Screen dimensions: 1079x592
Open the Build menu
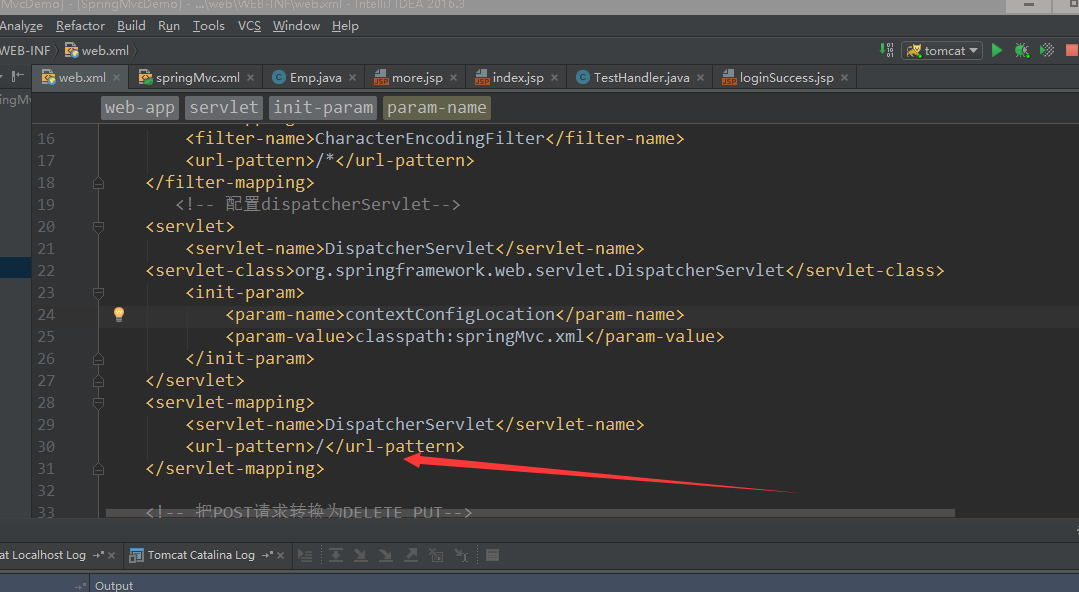tap(131, 25)
